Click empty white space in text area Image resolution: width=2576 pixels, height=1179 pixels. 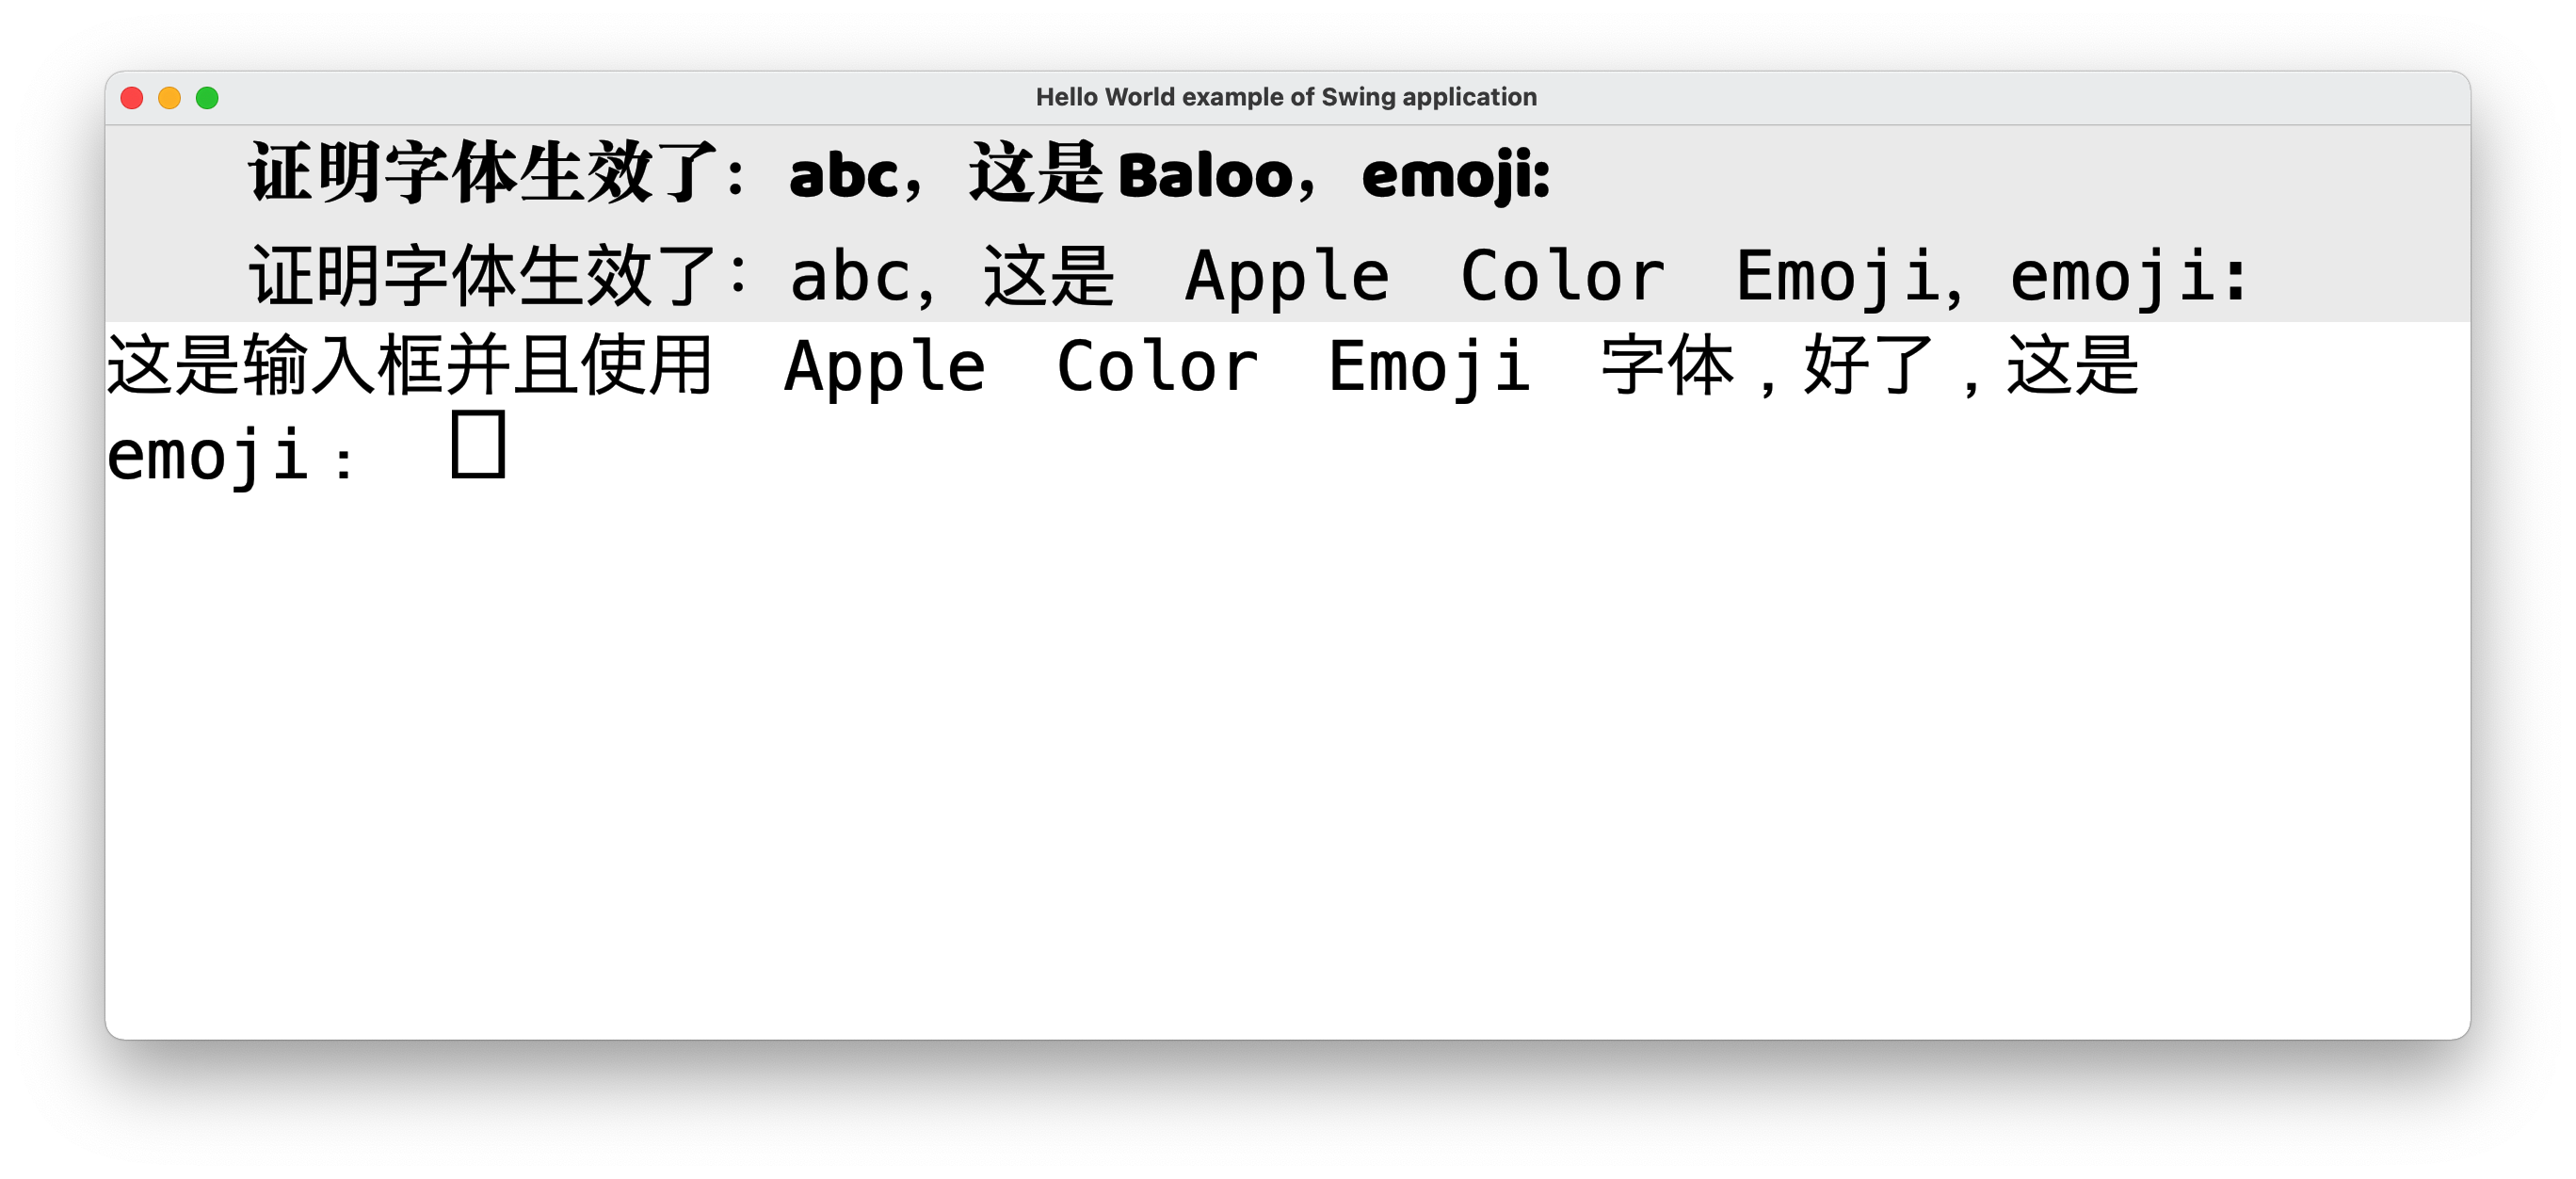click(x=1286, y=760)
